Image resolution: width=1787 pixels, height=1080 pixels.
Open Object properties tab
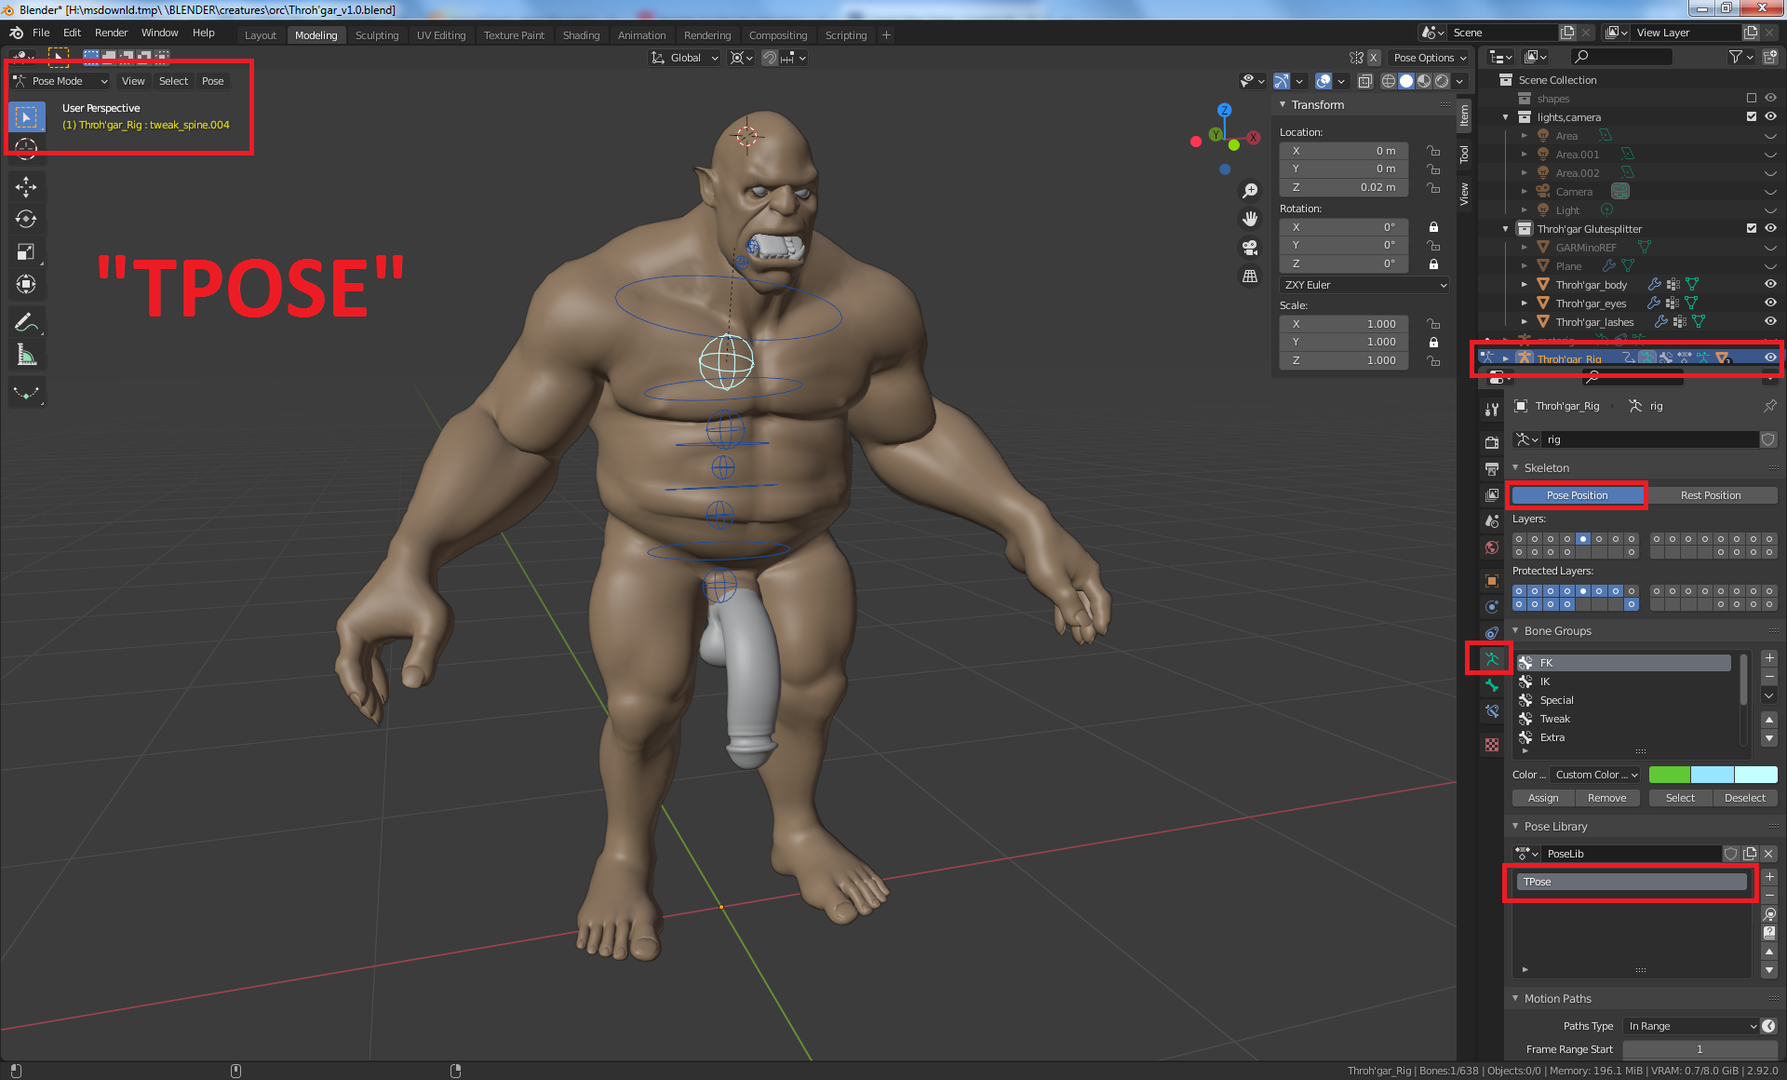tap(1492, 580)
